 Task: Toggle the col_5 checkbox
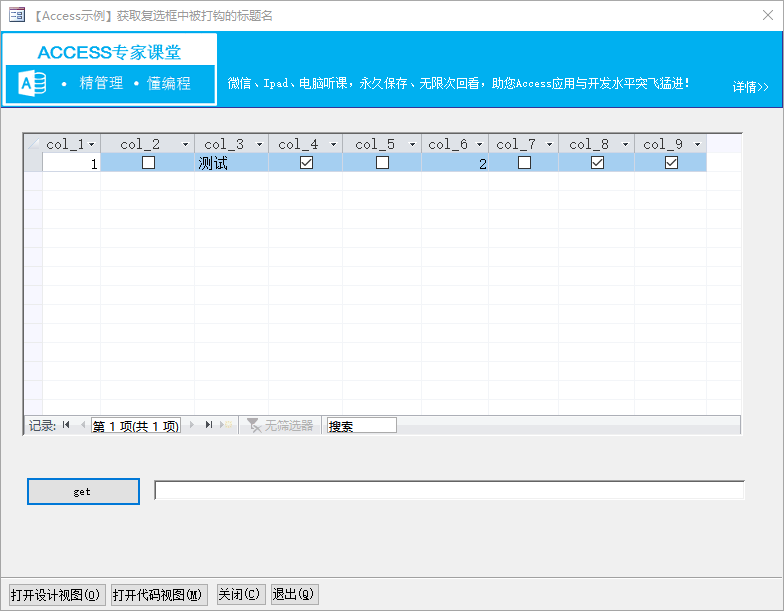[x=382, y=162]
